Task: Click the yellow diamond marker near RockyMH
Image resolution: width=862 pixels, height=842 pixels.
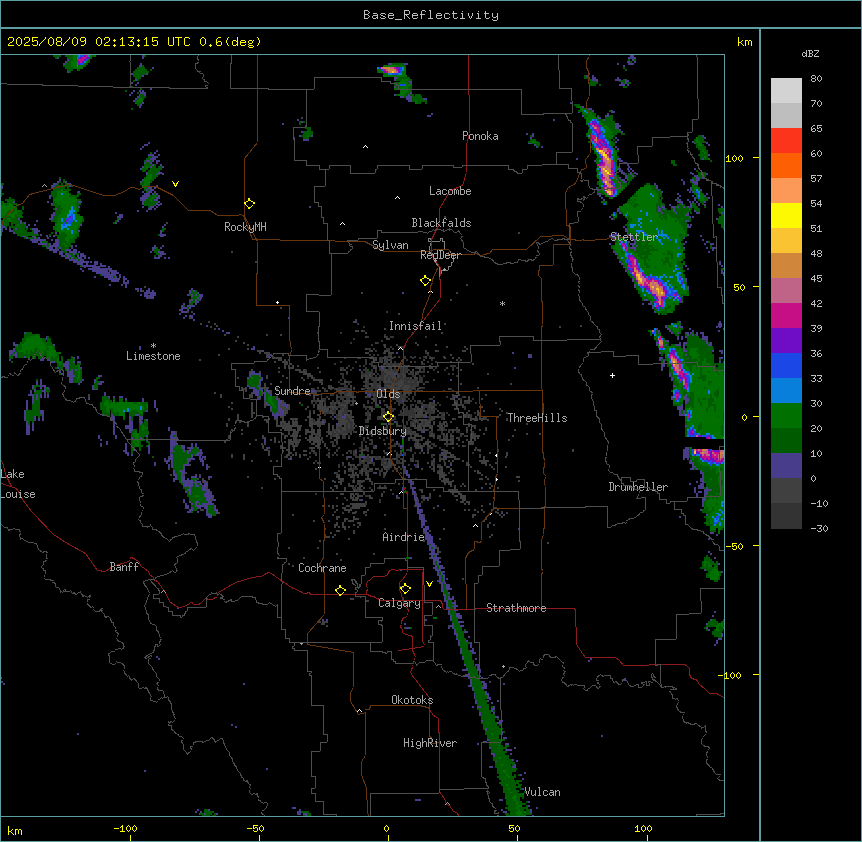Action: click(x=250, y=204)
